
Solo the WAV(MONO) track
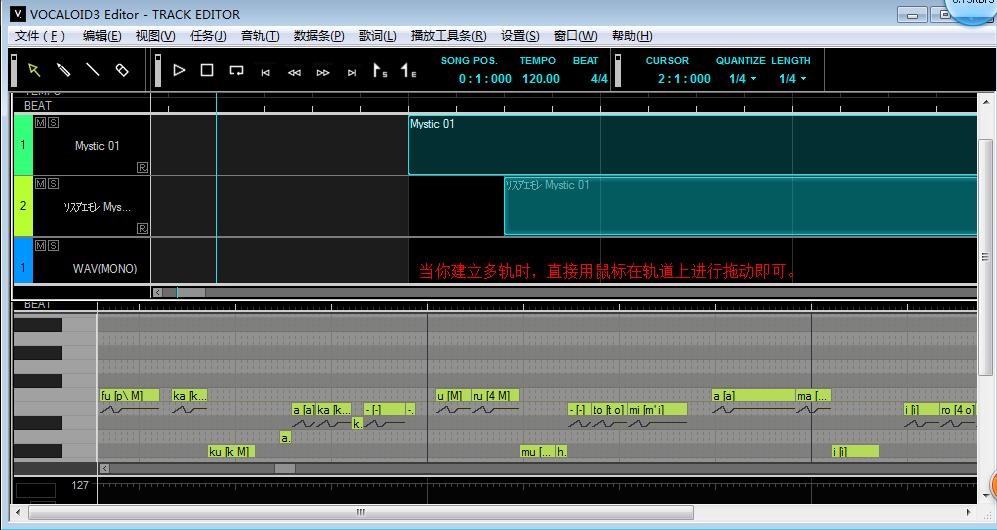53,245
